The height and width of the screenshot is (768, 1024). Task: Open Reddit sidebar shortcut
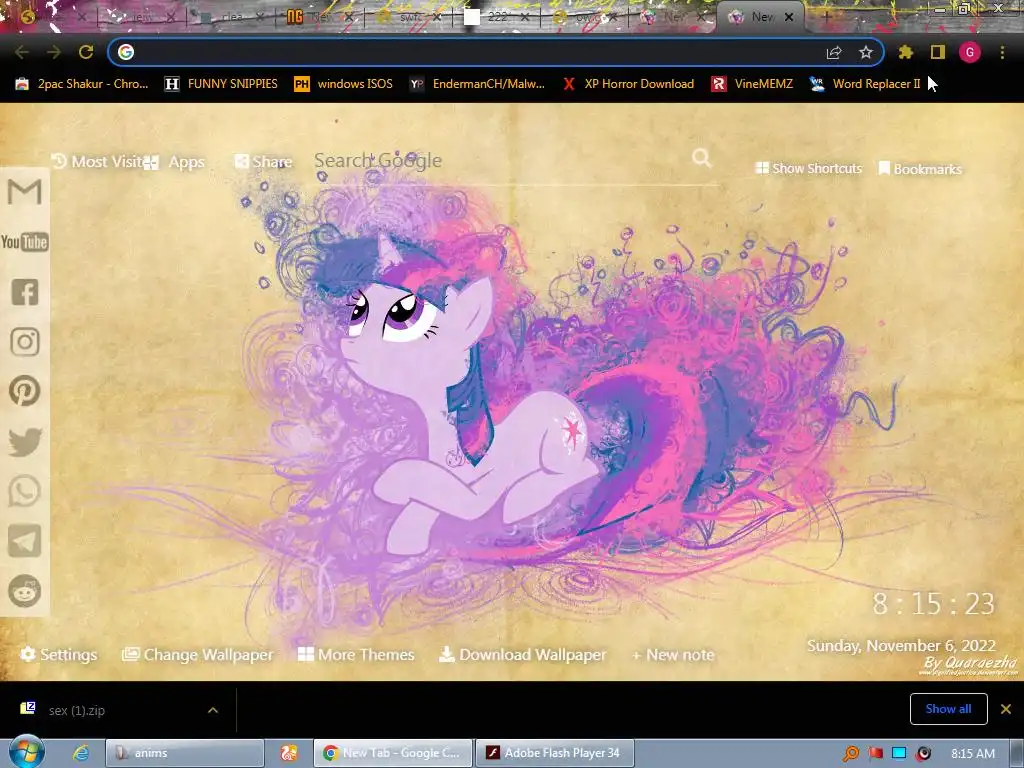[x=25, y=591]
